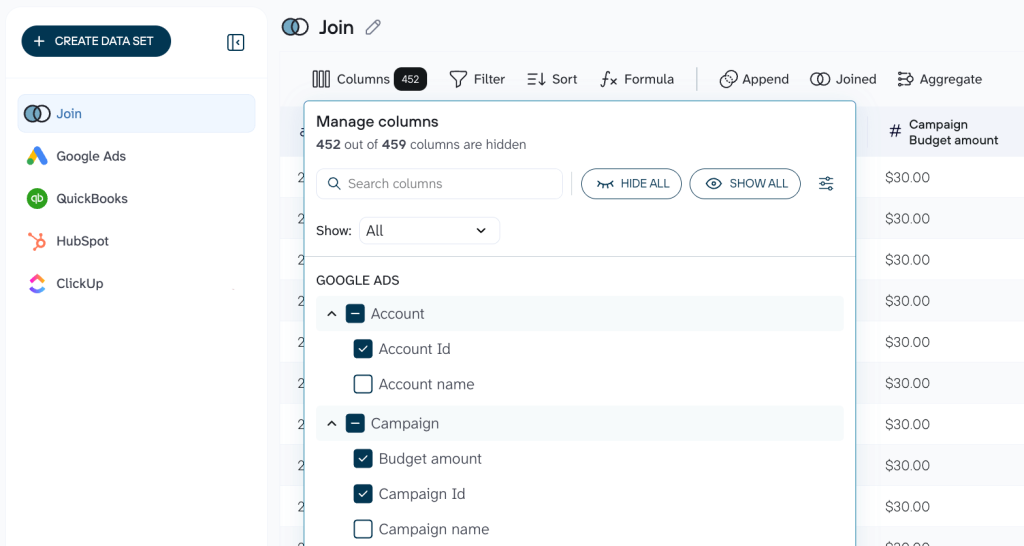Click the Show All button

pos(745,184)
